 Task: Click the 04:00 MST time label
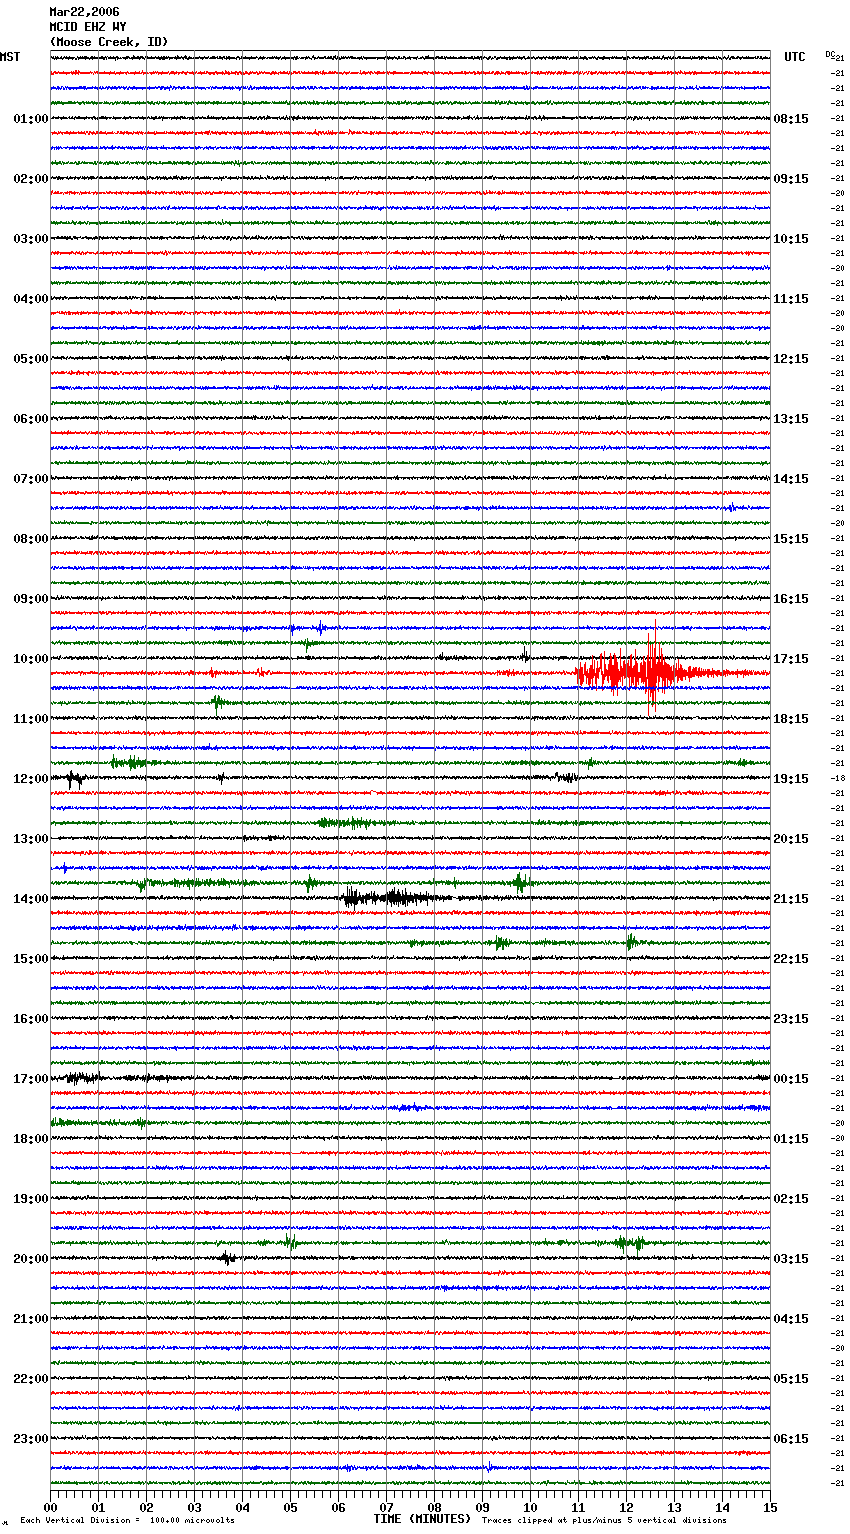tap(31, 299)
